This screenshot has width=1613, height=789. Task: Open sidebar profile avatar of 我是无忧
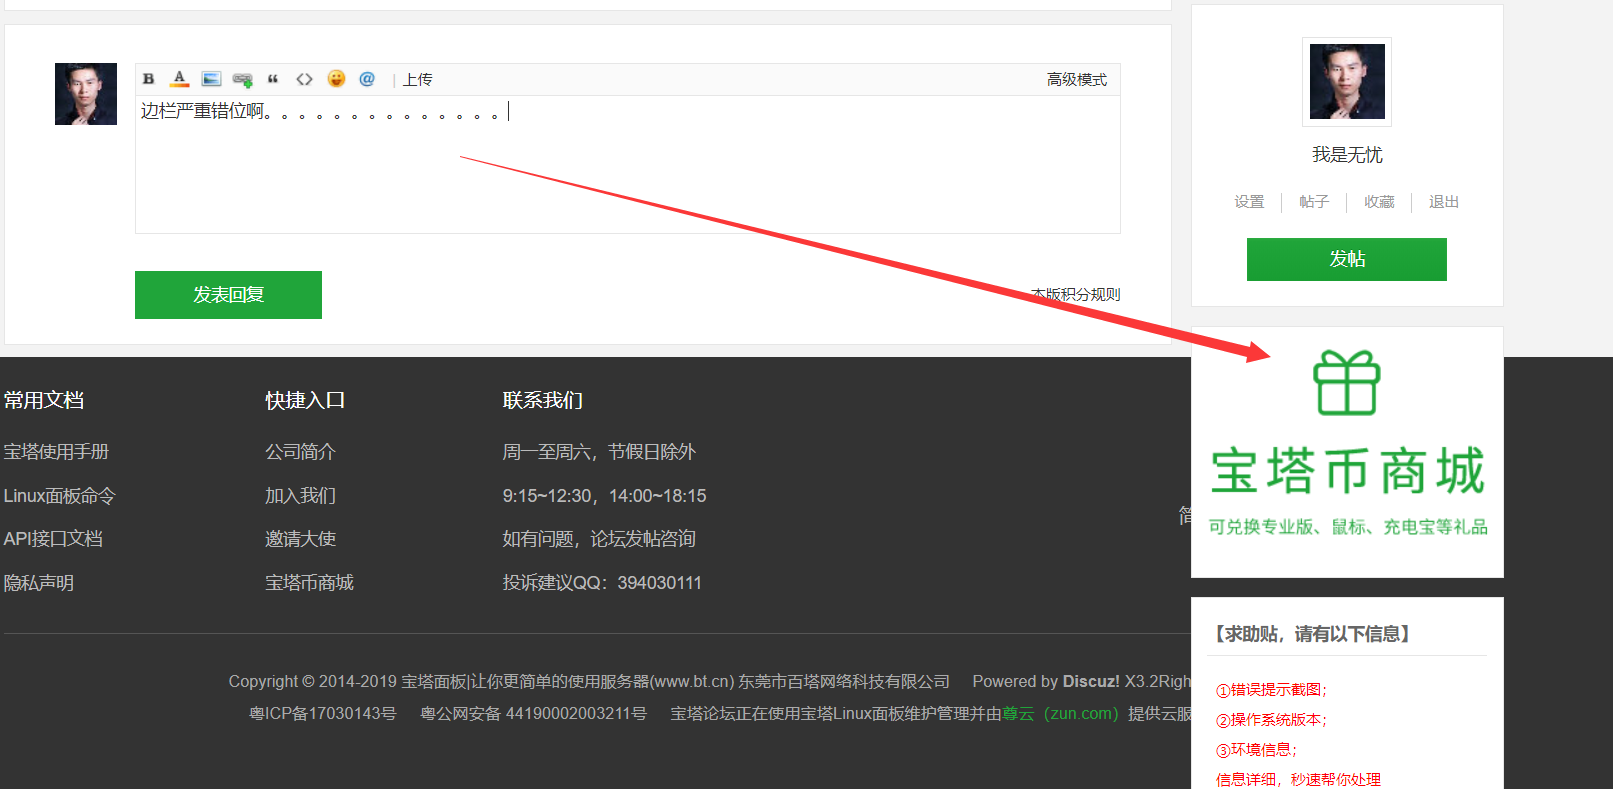[x=1347, y=82]
